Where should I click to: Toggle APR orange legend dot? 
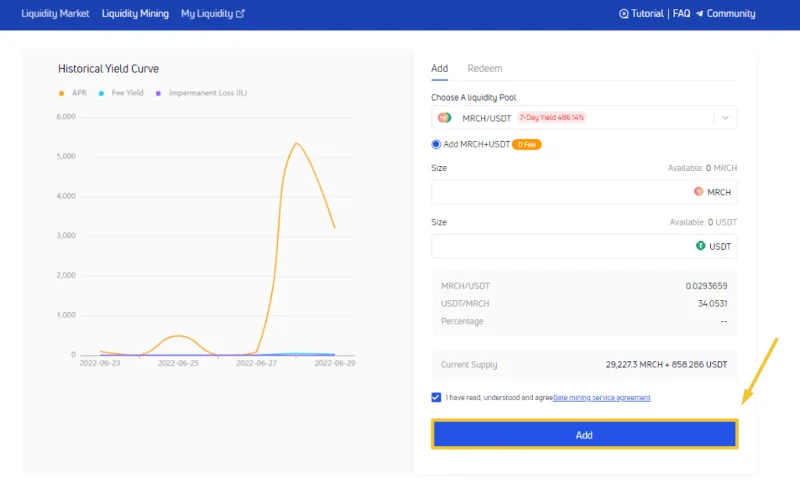tap(61, 93)
